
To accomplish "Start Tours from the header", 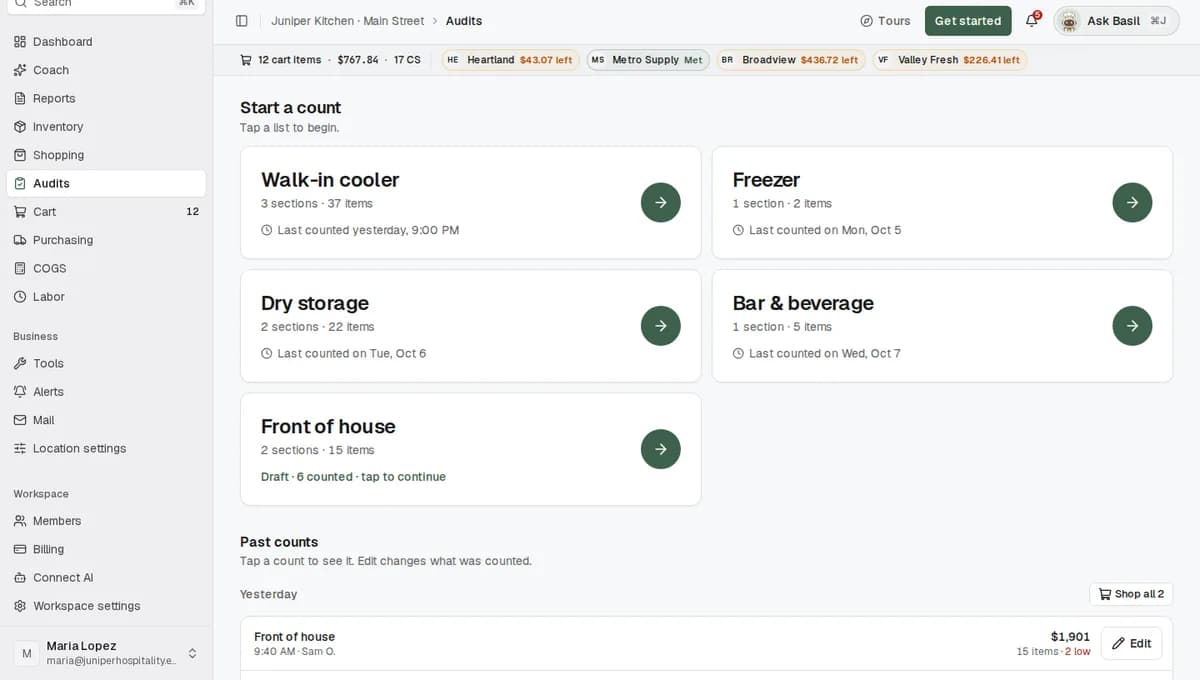I will point(885,21).
